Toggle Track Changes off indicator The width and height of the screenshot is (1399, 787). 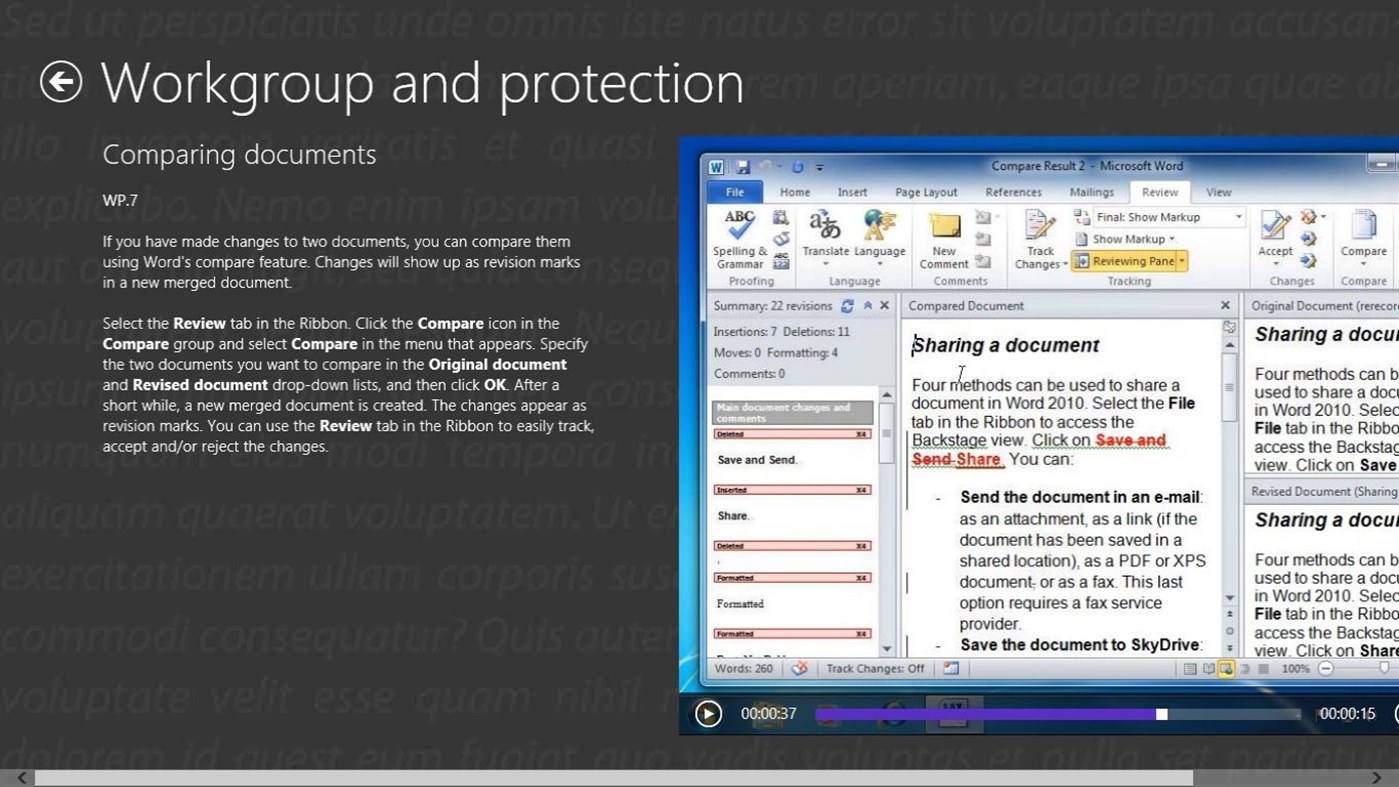(x=875, y=668)
